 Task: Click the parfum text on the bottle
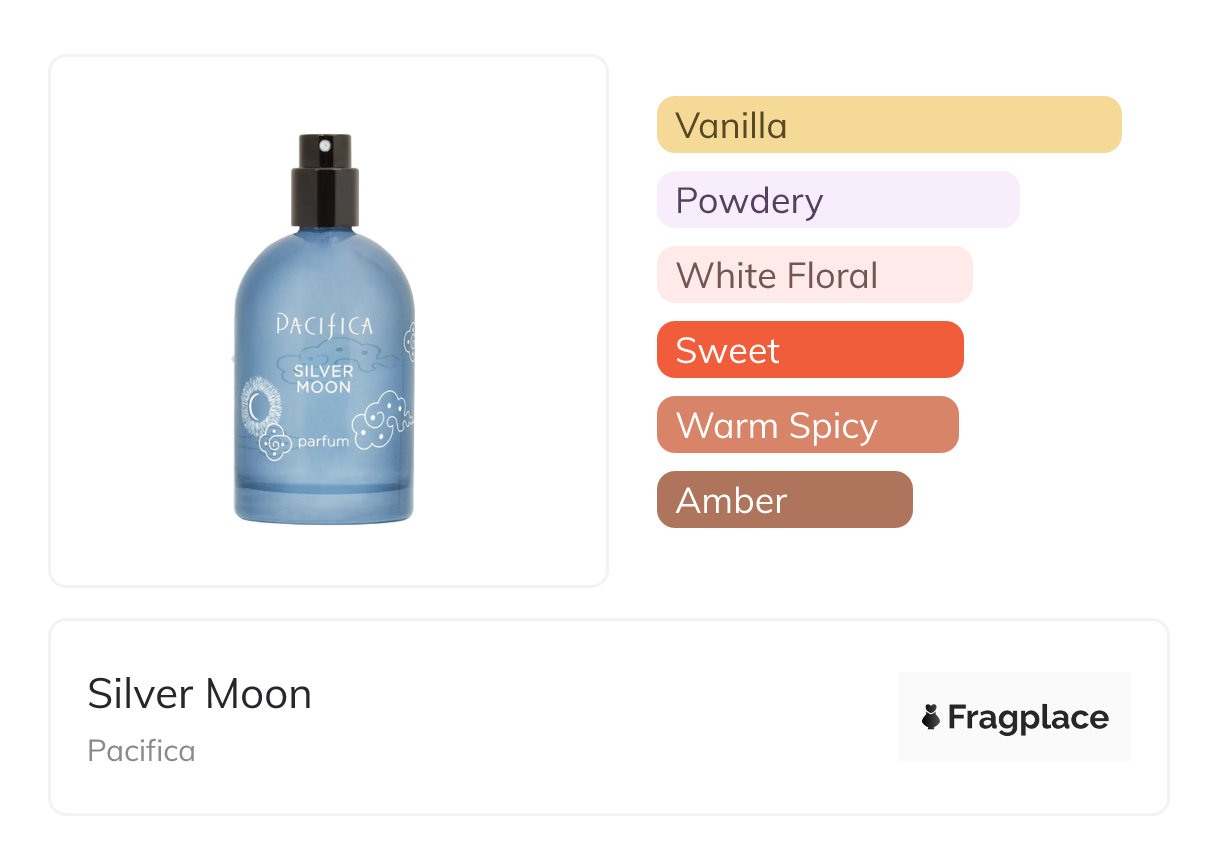point(323,440)
